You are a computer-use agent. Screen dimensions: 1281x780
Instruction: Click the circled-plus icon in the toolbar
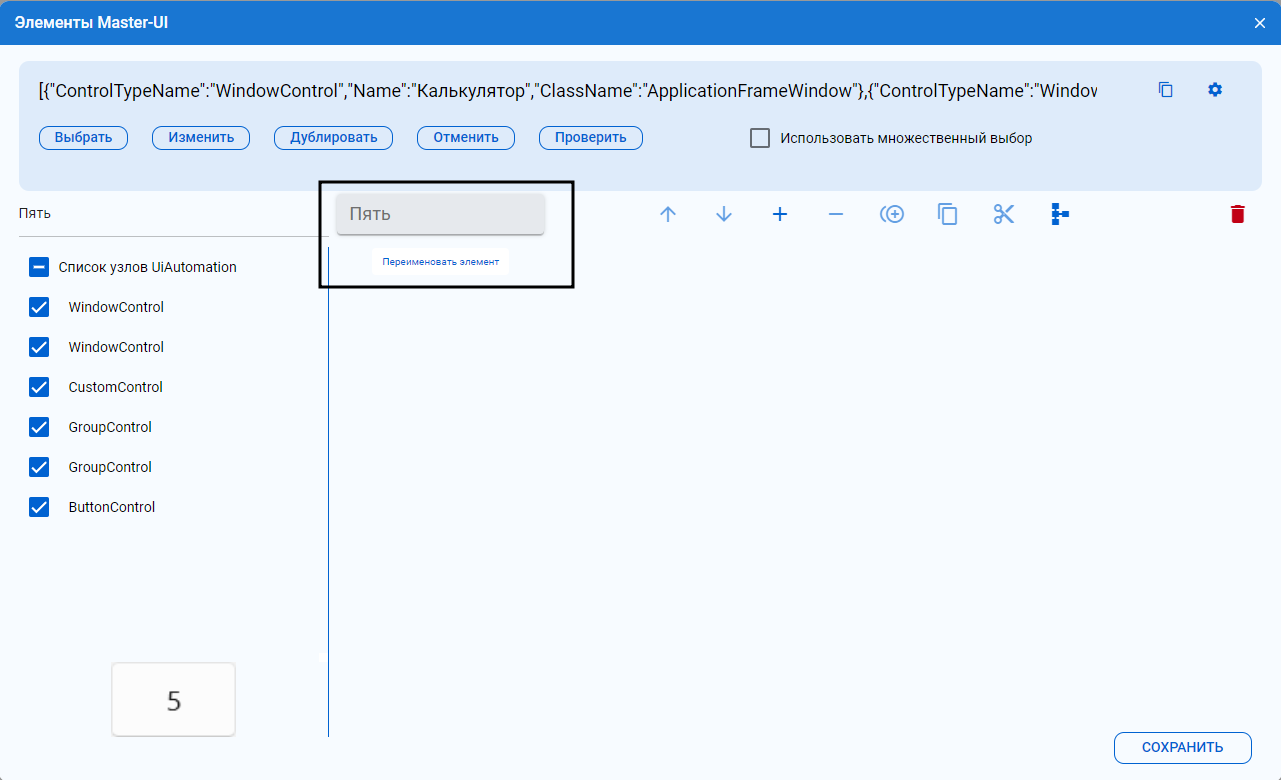point(892,214)
